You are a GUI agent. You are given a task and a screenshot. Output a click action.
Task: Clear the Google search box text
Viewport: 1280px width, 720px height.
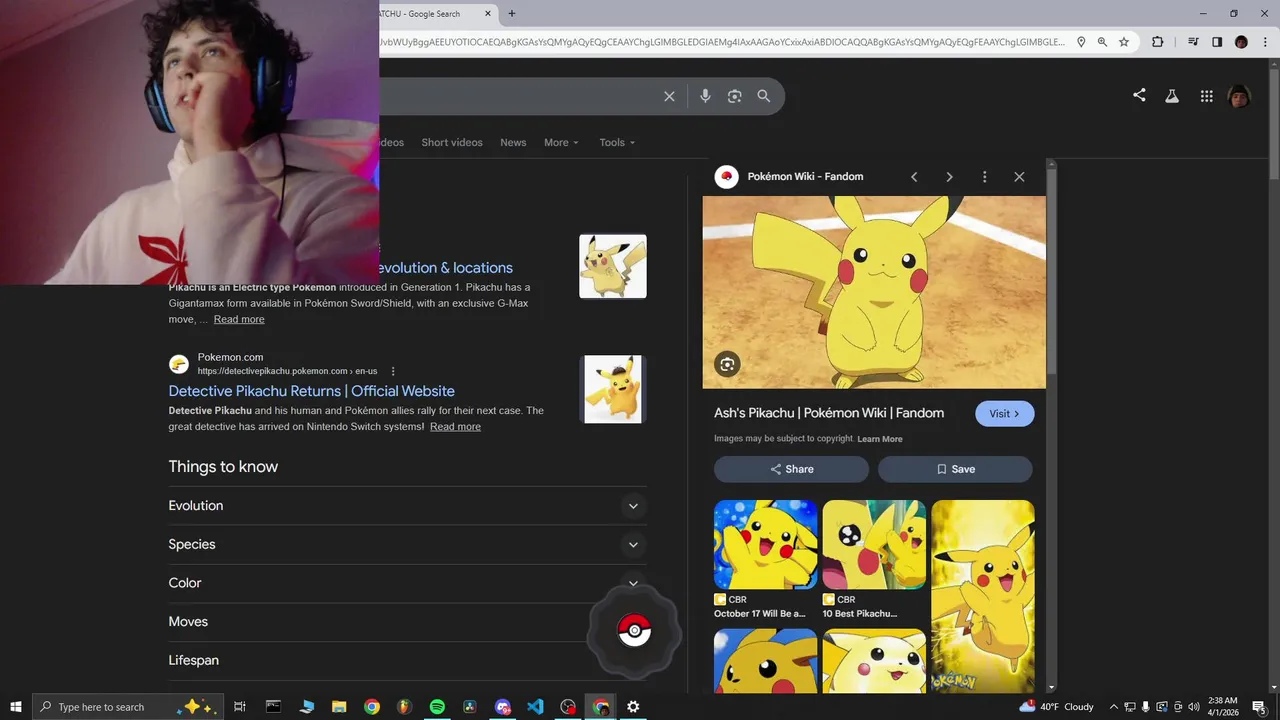[669, 96]
